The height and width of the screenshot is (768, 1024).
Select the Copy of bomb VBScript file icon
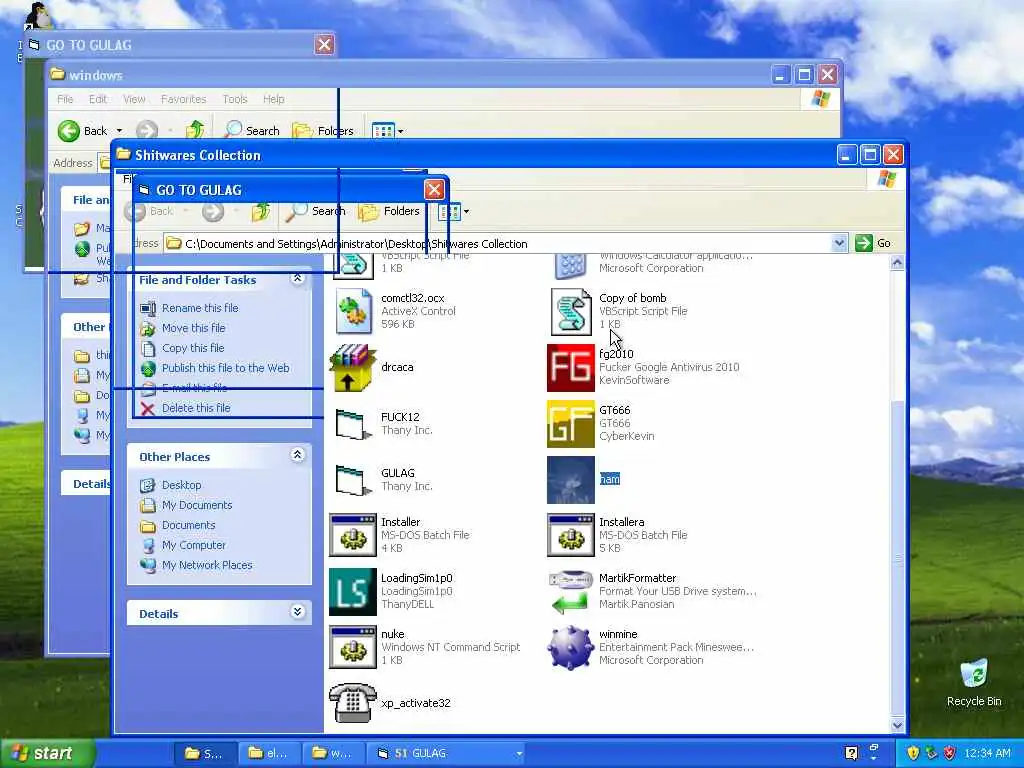(x=571, y=312)
